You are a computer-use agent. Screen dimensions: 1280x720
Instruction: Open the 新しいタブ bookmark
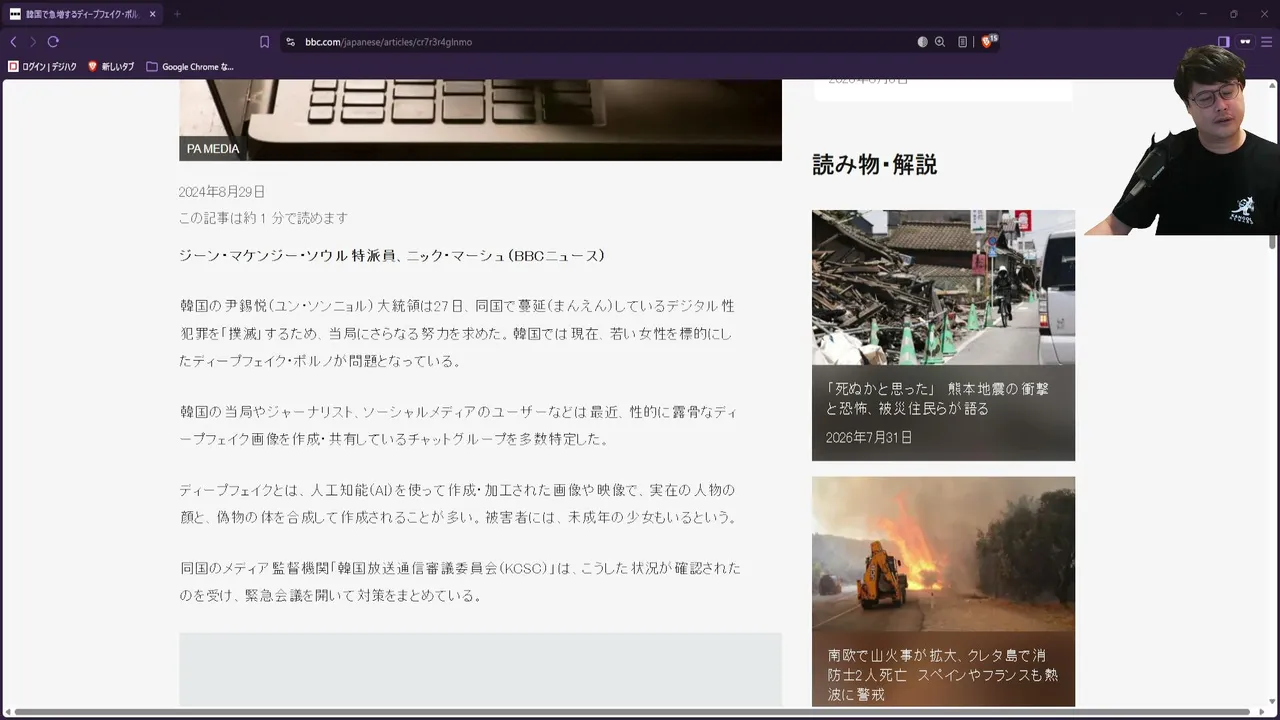[x=111, y=67]
